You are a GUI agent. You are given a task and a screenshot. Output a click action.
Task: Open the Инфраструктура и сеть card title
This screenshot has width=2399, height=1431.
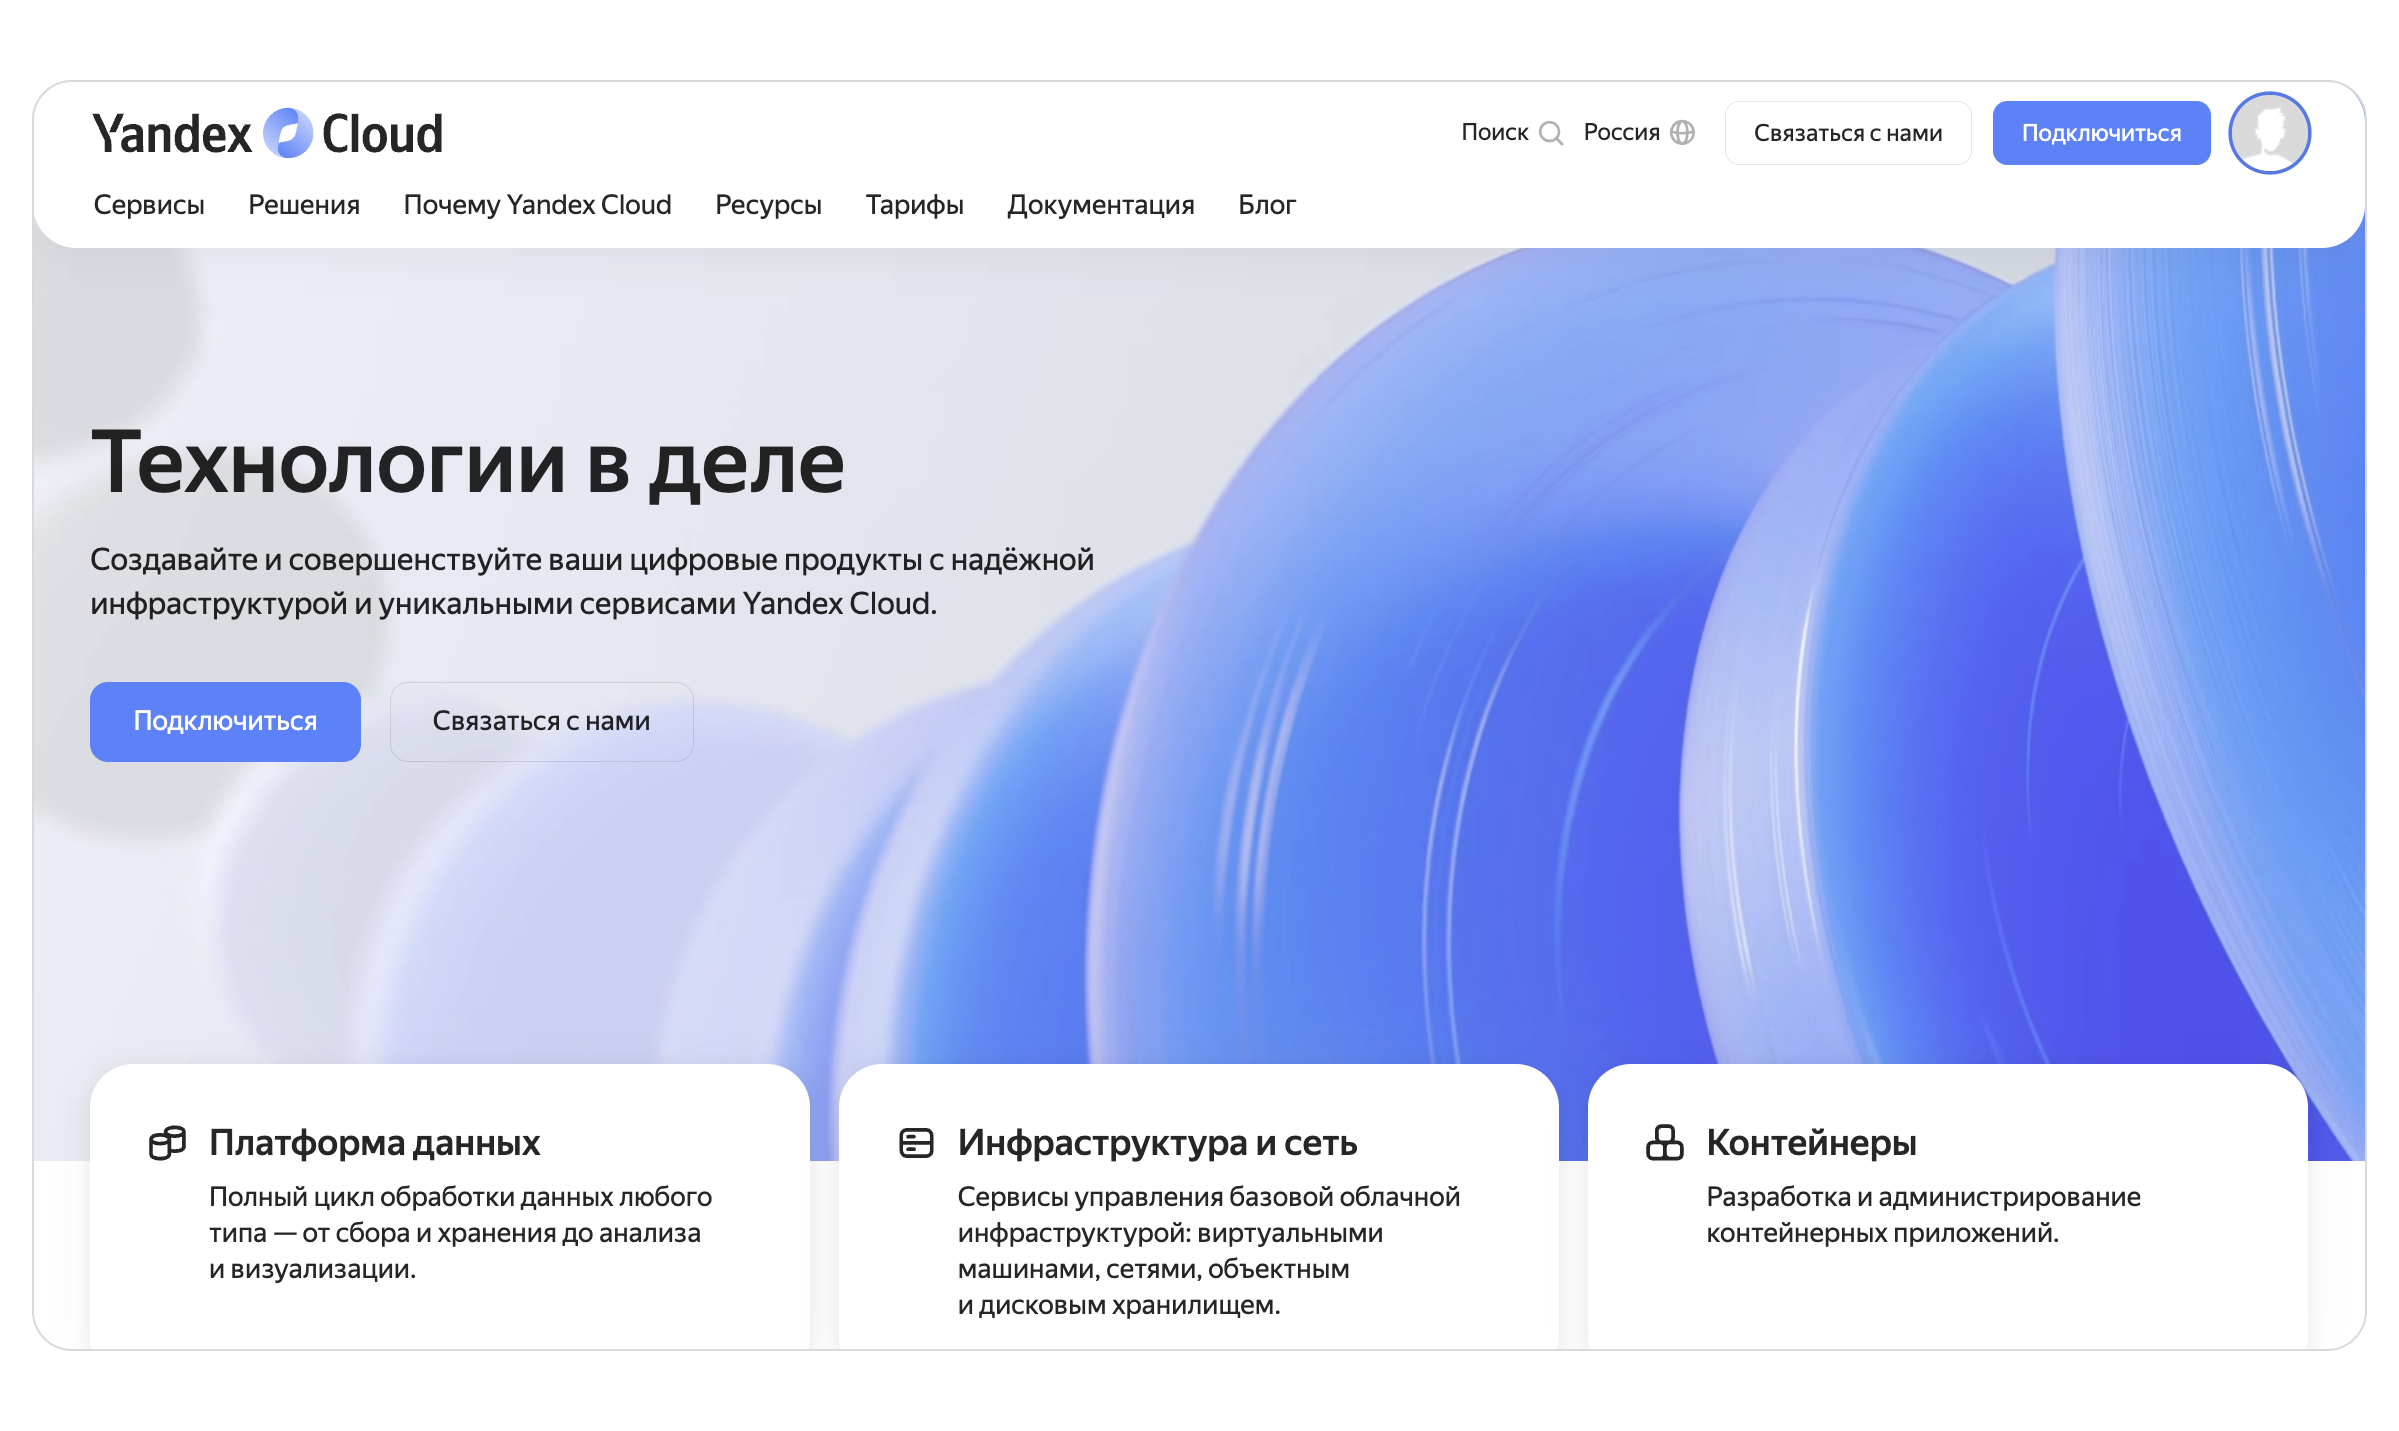1157,1143
